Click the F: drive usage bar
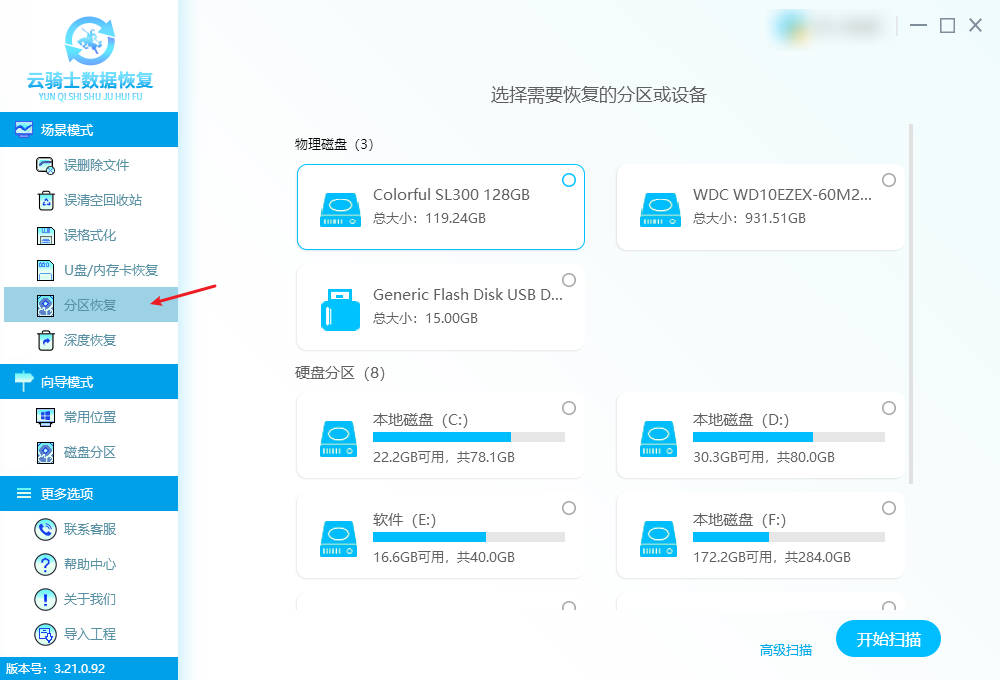The height and width of the screenshot is (680, 1000). (x=789, y=537)
